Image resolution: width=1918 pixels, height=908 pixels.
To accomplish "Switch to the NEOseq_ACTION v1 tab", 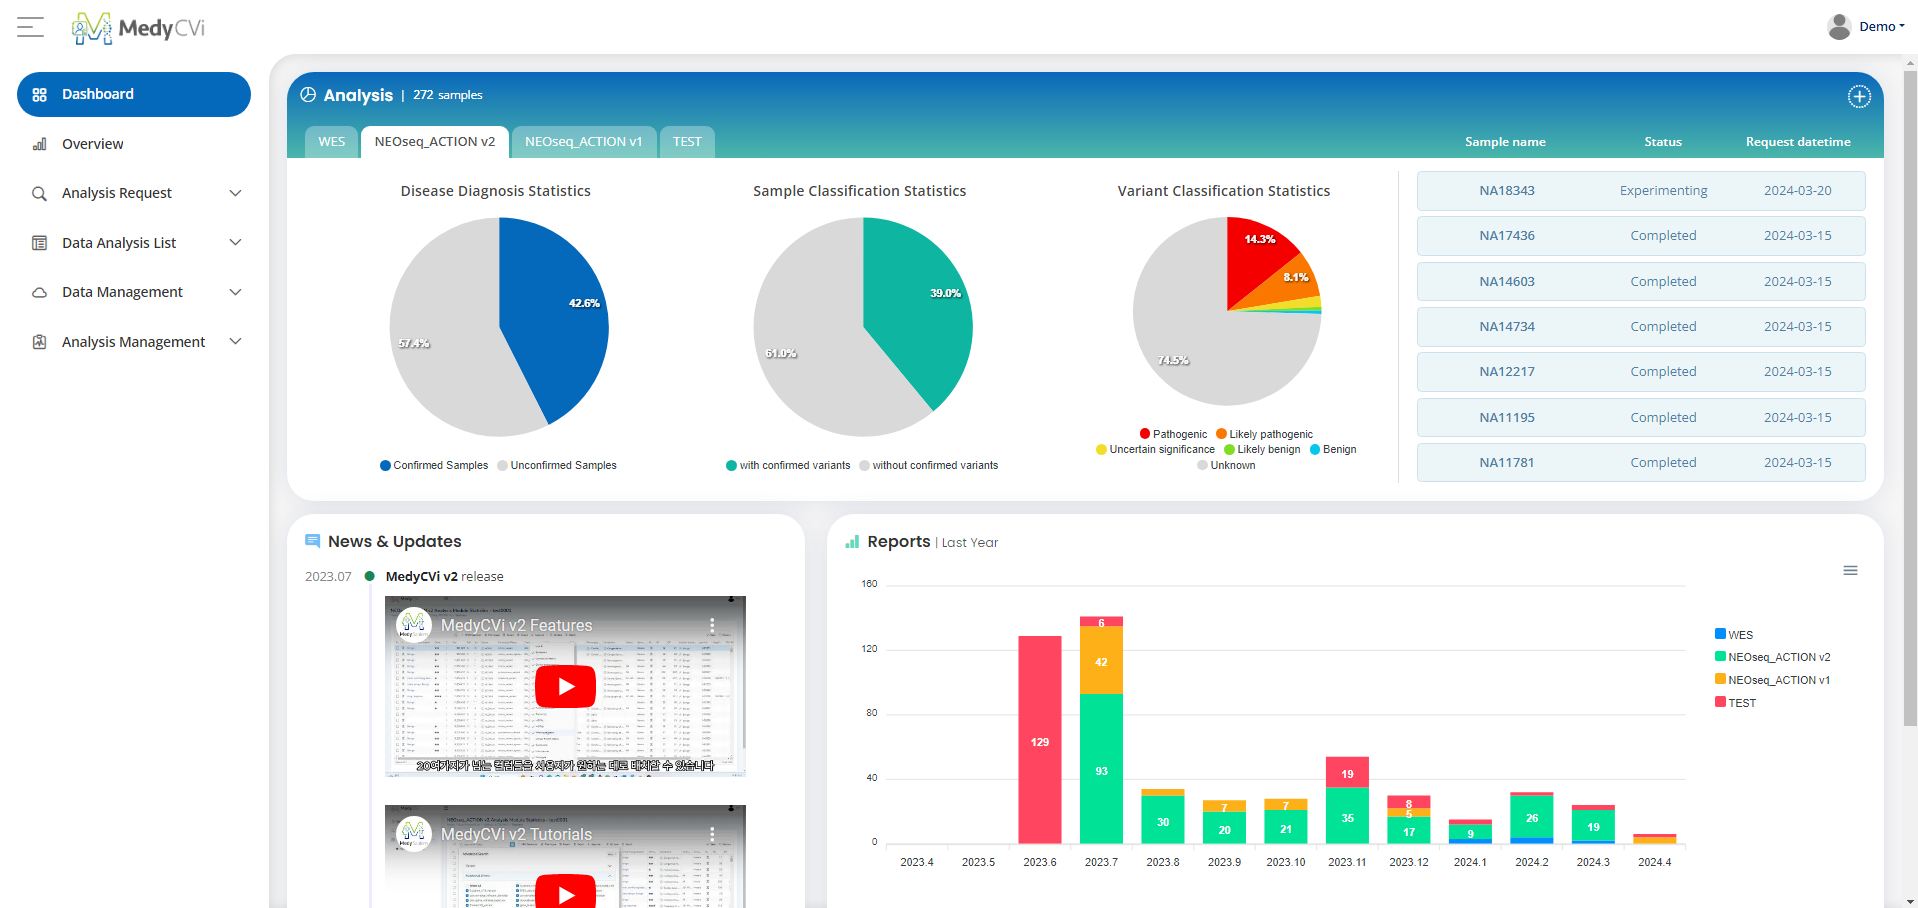I will coord(583,142).
